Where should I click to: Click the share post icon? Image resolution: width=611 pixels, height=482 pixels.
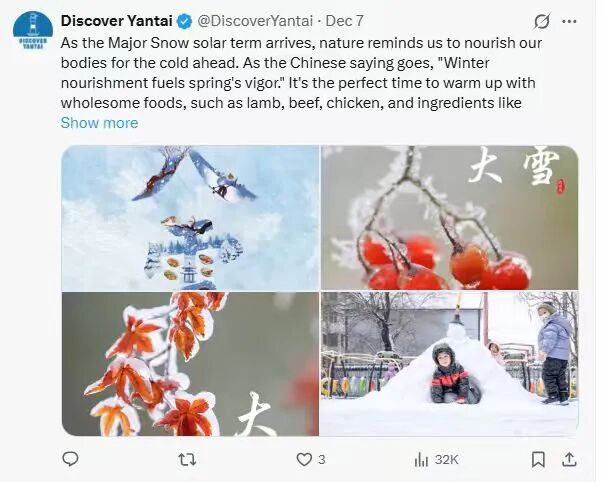point(569,459)
